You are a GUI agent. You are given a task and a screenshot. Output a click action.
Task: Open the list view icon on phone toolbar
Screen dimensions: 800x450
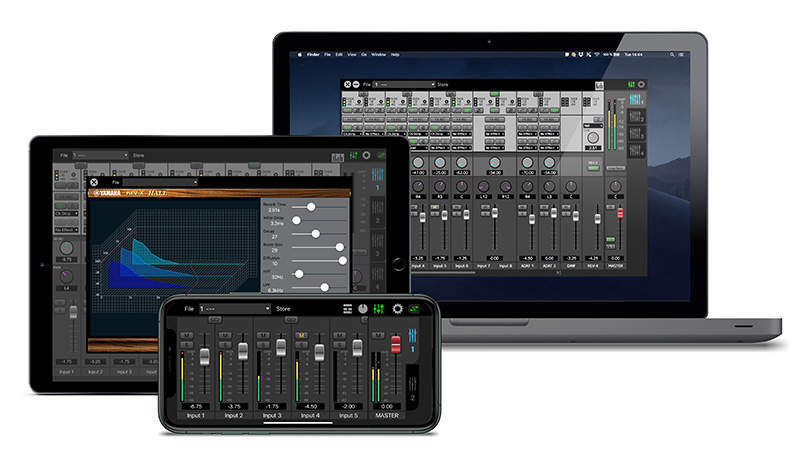[x=347, y=310]
